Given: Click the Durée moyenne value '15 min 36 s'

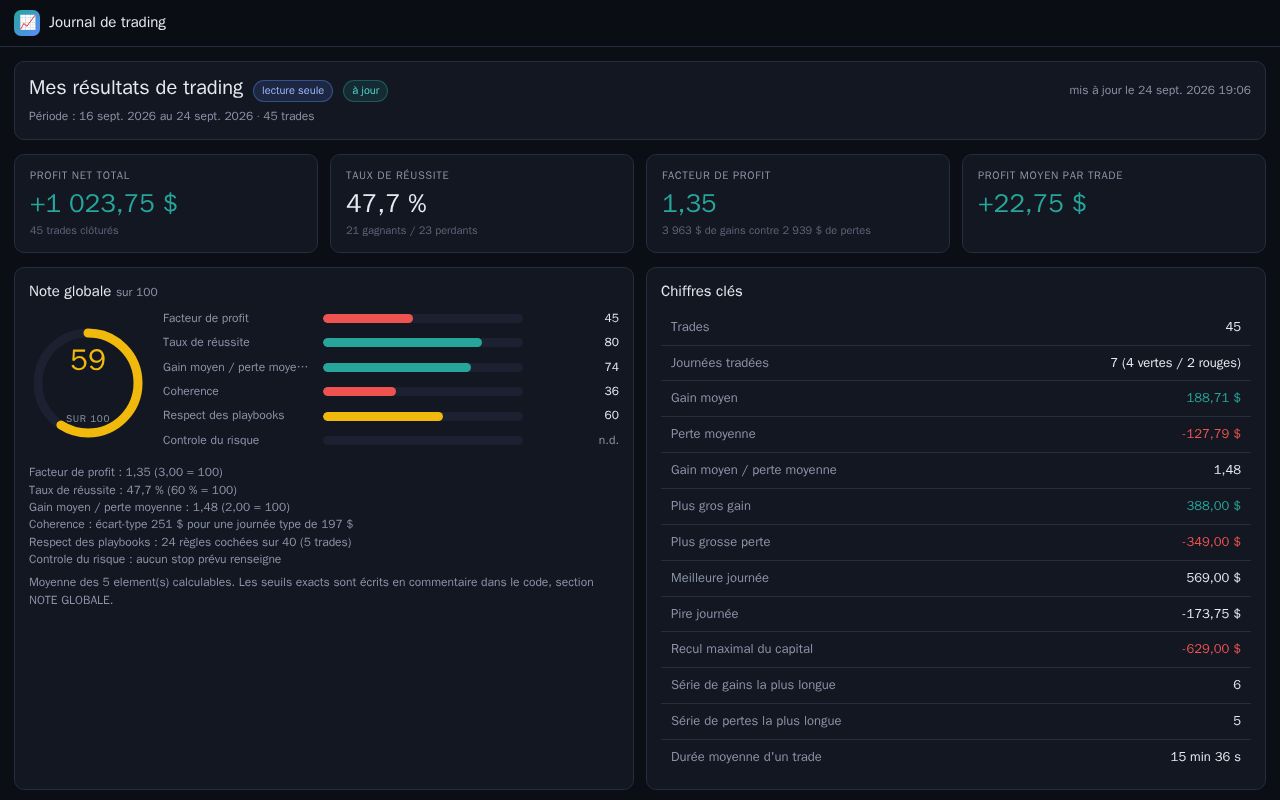Looking at the screenshot, I should (x=1205, y=757).
